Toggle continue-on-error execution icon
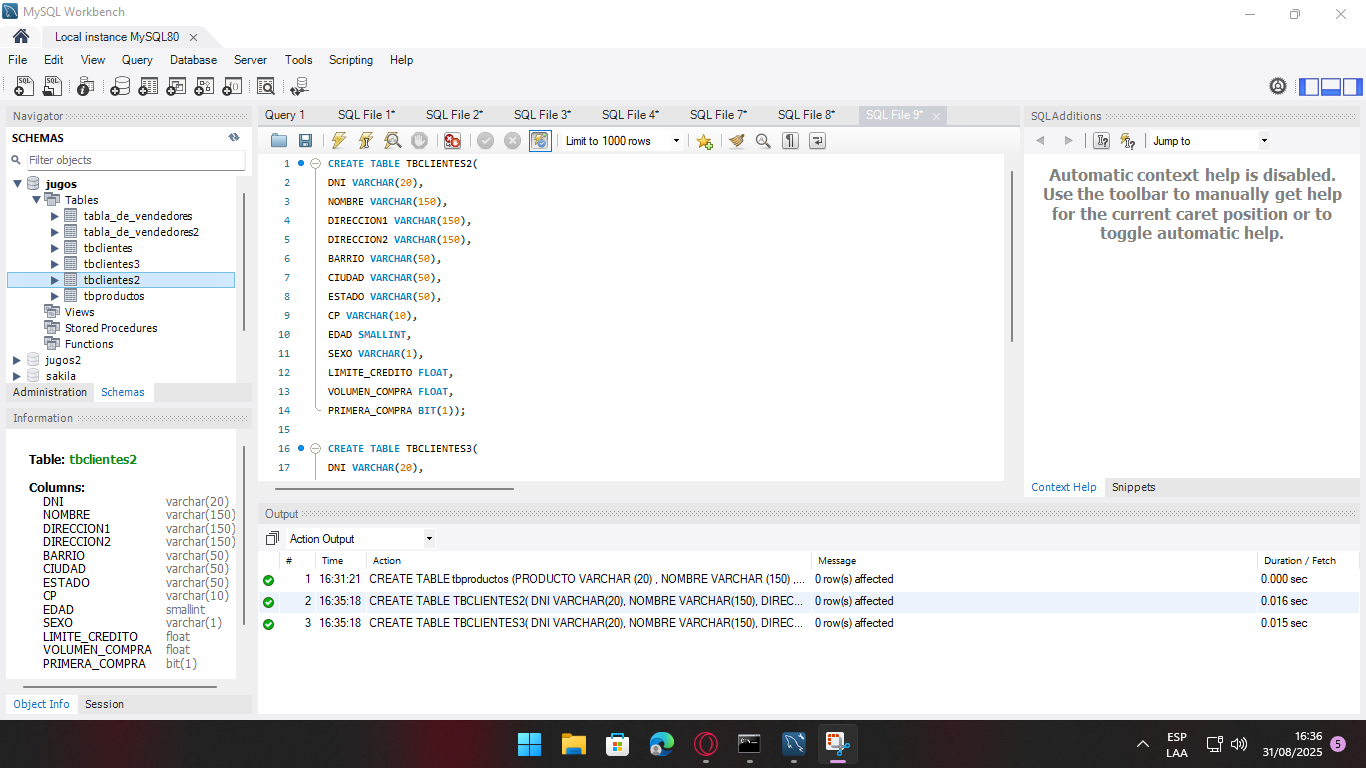Viewport: 1366px width, 768px height. point(453,141)
